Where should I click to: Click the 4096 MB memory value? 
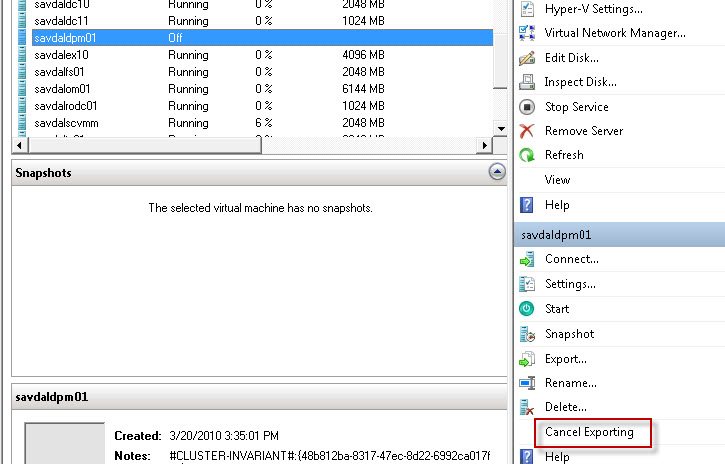[x=363, y=55]
